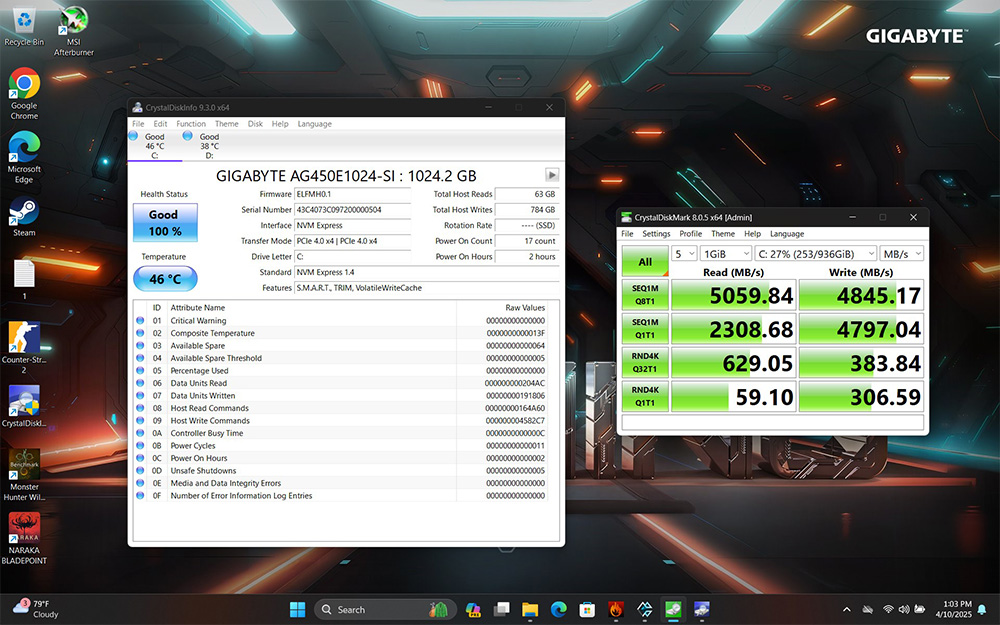Open the Theme menu in CrystalDiskMark
This screenshot has width=1000, height=625.
pos(723,234)
